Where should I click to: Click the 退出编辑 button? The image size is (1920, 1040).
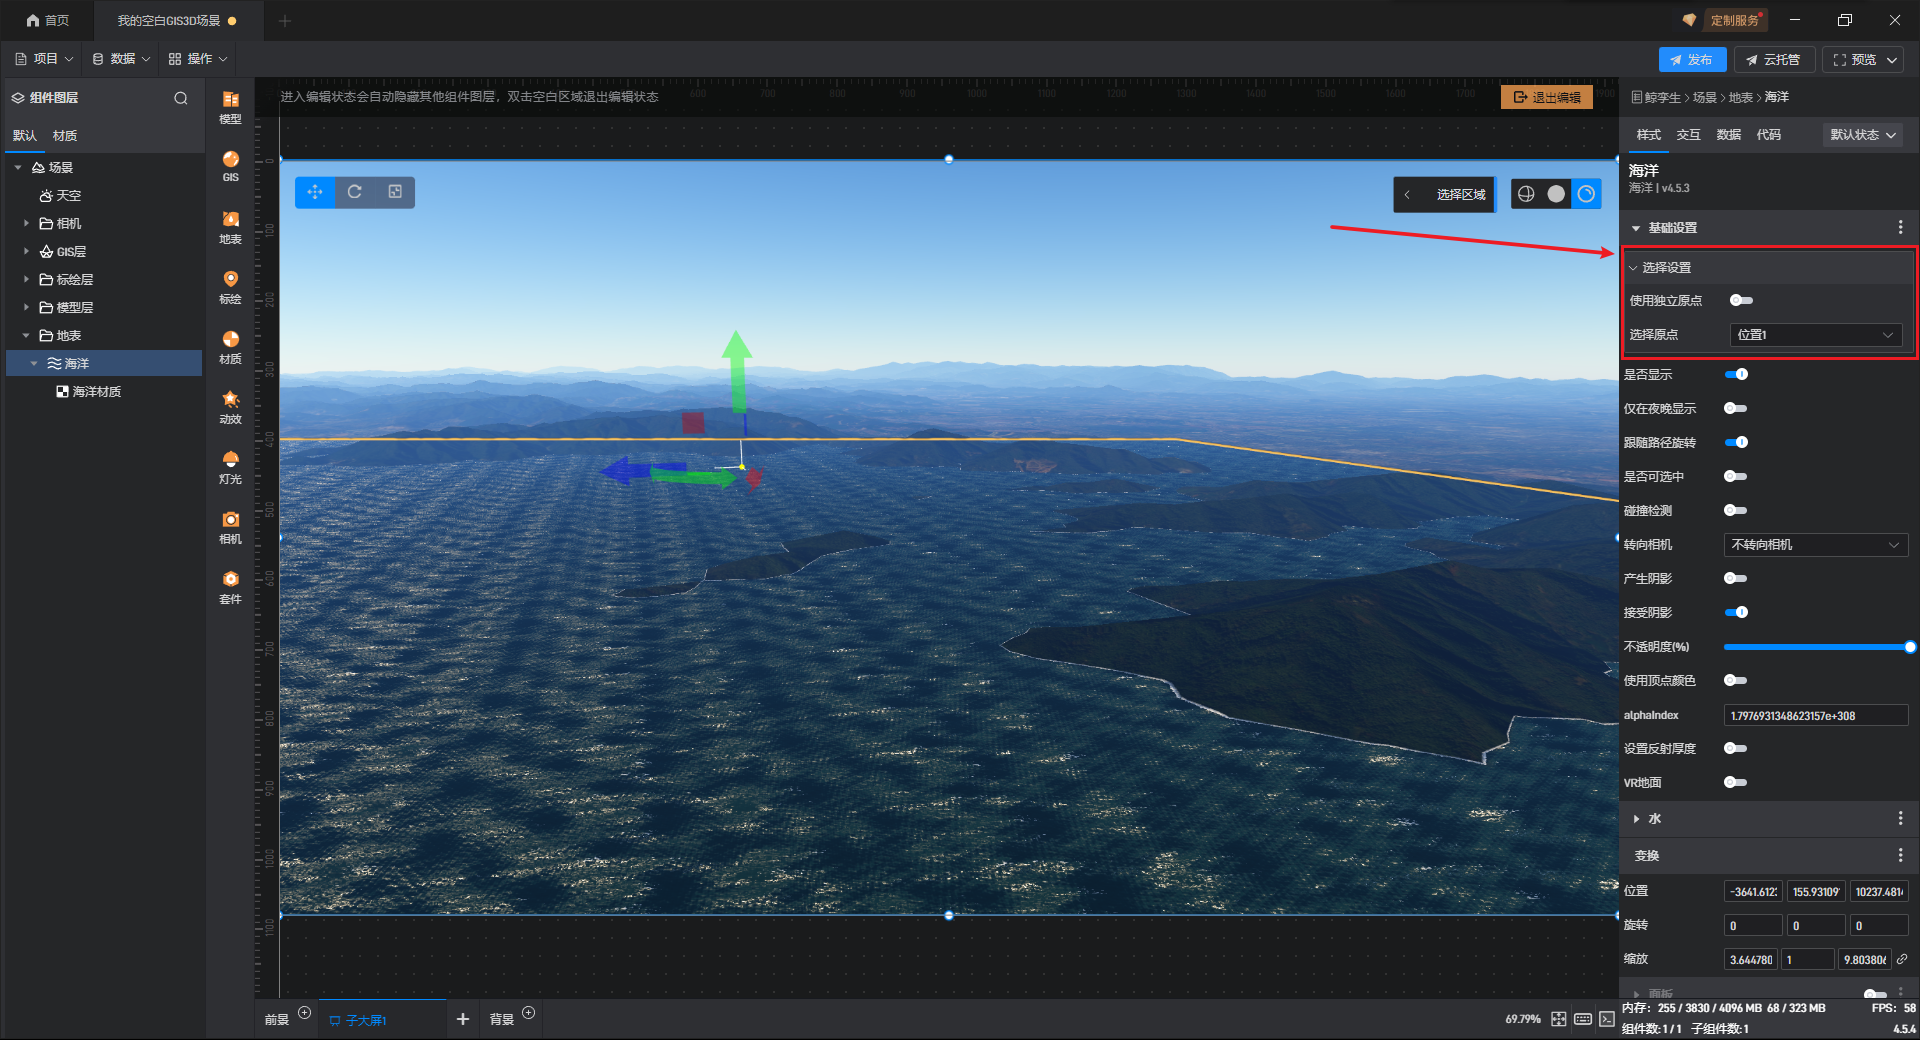(x=1547, y=97)
